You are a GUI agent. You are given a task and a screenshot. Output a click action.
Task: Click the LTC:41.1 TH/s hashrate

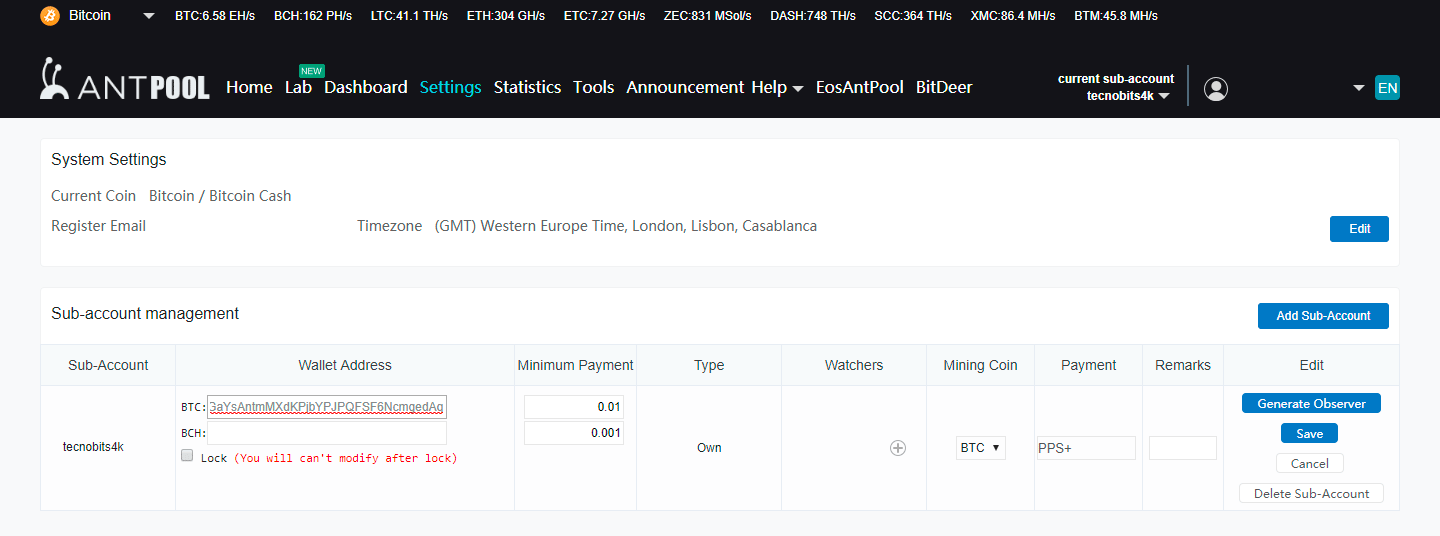tap(409, 16)
